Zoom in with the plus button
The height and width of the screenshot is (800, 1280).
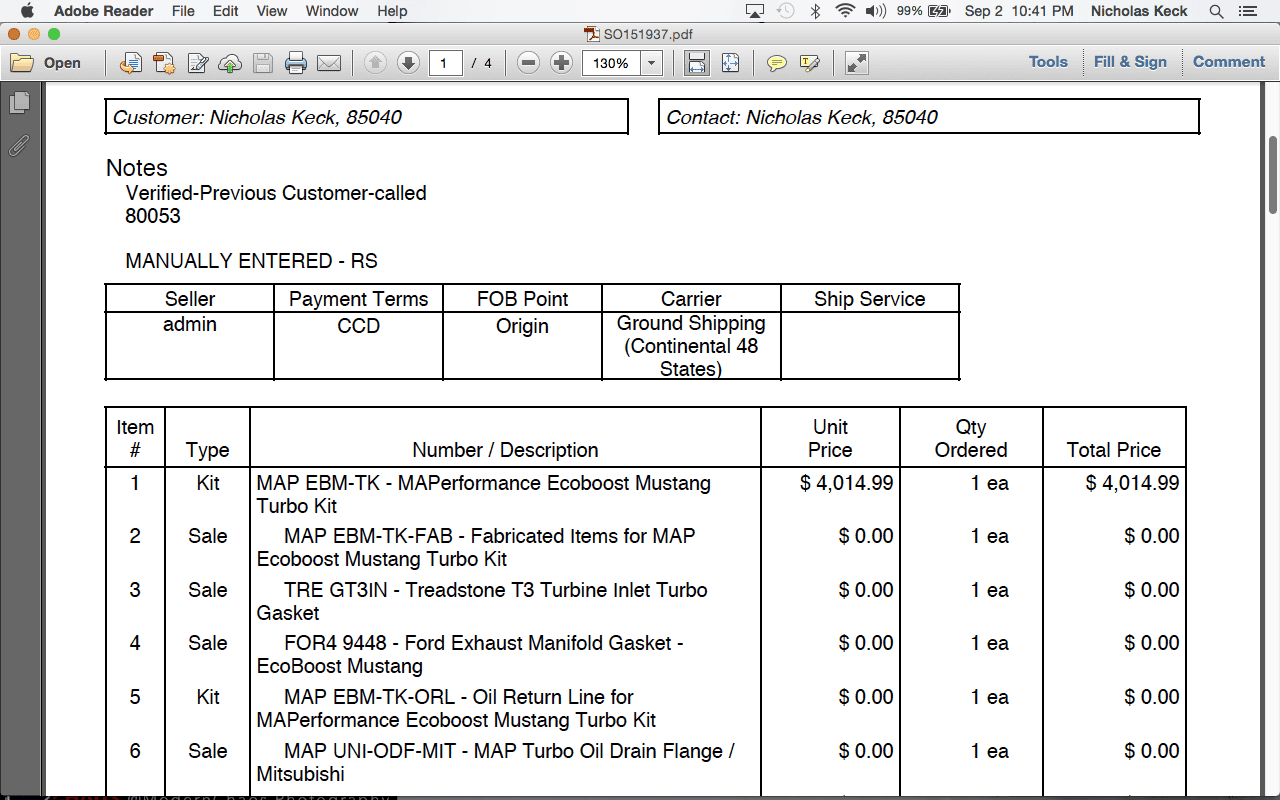pos(562,63)
